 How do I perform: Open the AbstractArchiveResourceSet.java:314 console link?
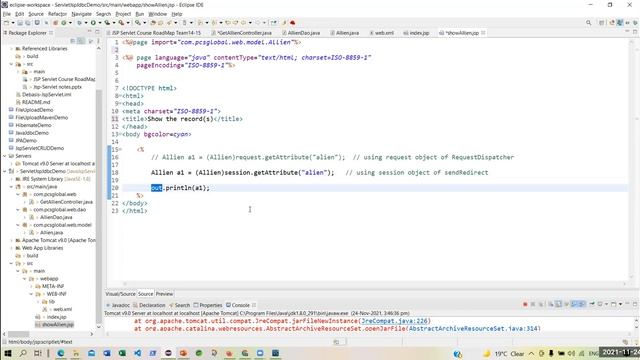coord(473,329)
